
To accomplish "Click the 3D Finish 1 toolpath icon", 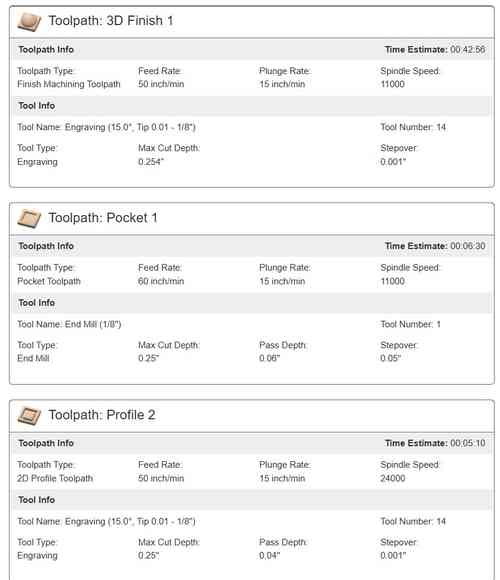I will coord(29,21).
